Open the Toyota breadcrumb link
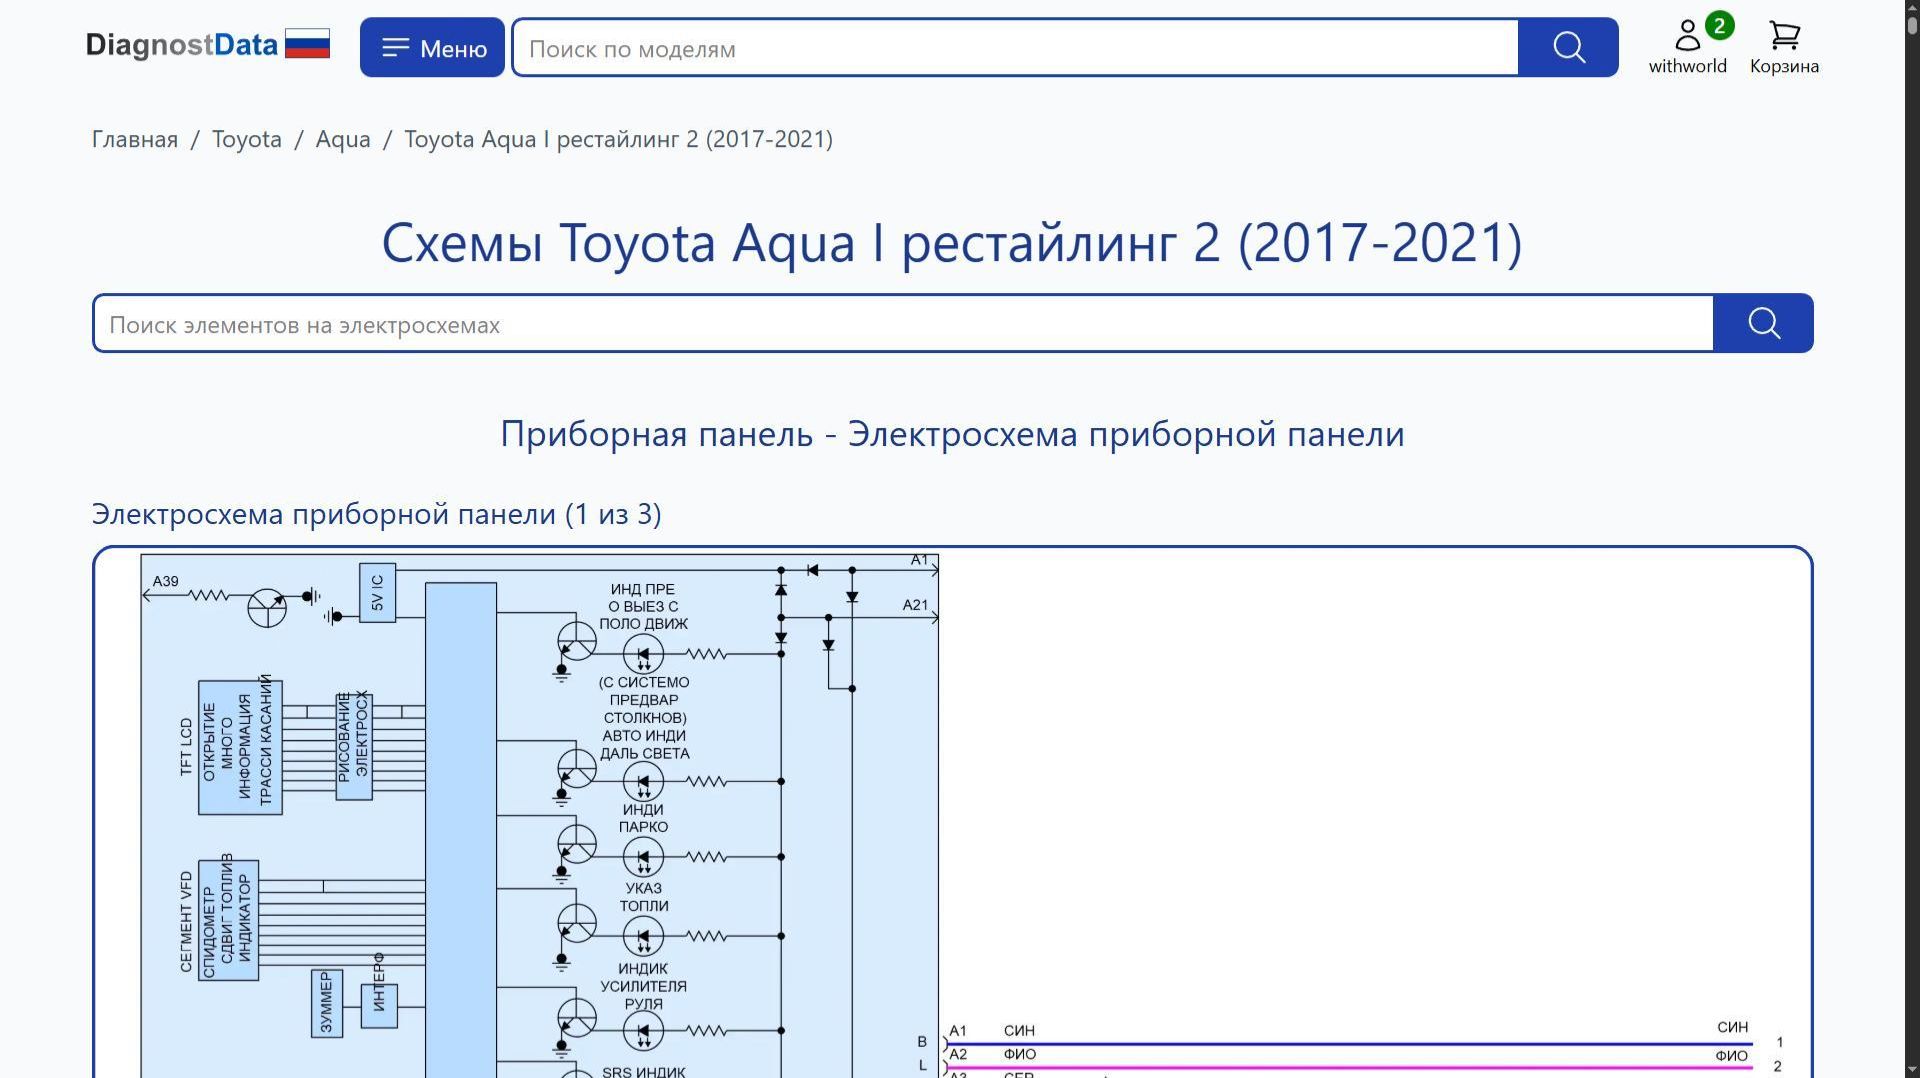This screenshot has width=1920, height=1078. pos(247,139)
